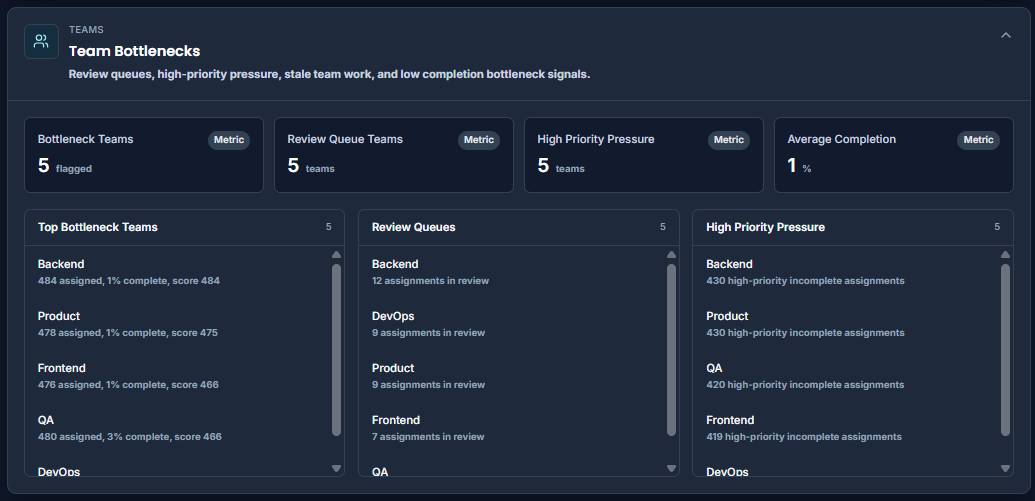The image size is (1035, 501).
Task: Click the Team Bottlenecks heading
Action: [135, 51]
